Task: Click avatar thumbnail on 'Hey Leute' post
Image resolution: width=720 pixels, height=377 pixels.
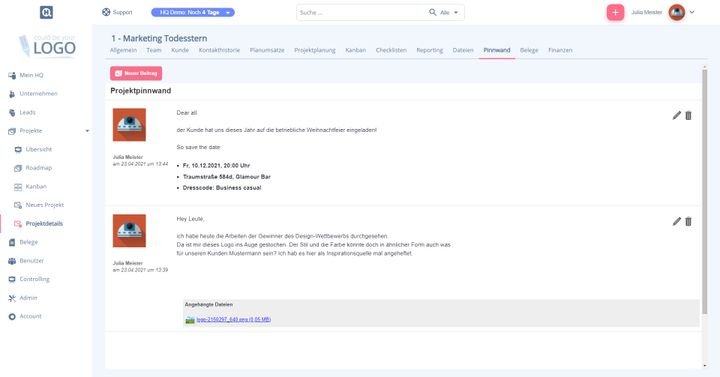Action: [129, 231]
